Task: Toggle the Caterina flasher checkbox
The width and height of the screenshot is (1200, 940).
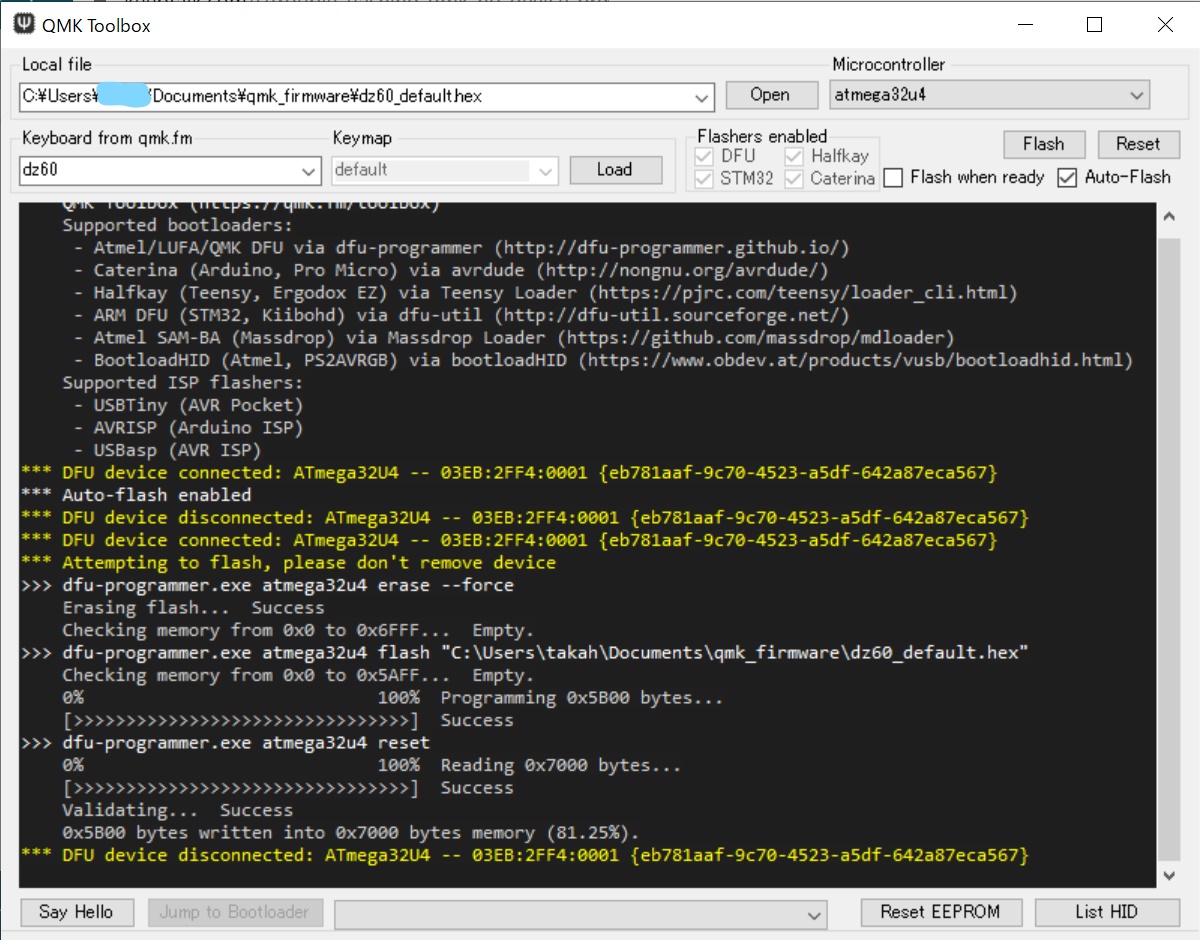Action: [x=794, y=180]
